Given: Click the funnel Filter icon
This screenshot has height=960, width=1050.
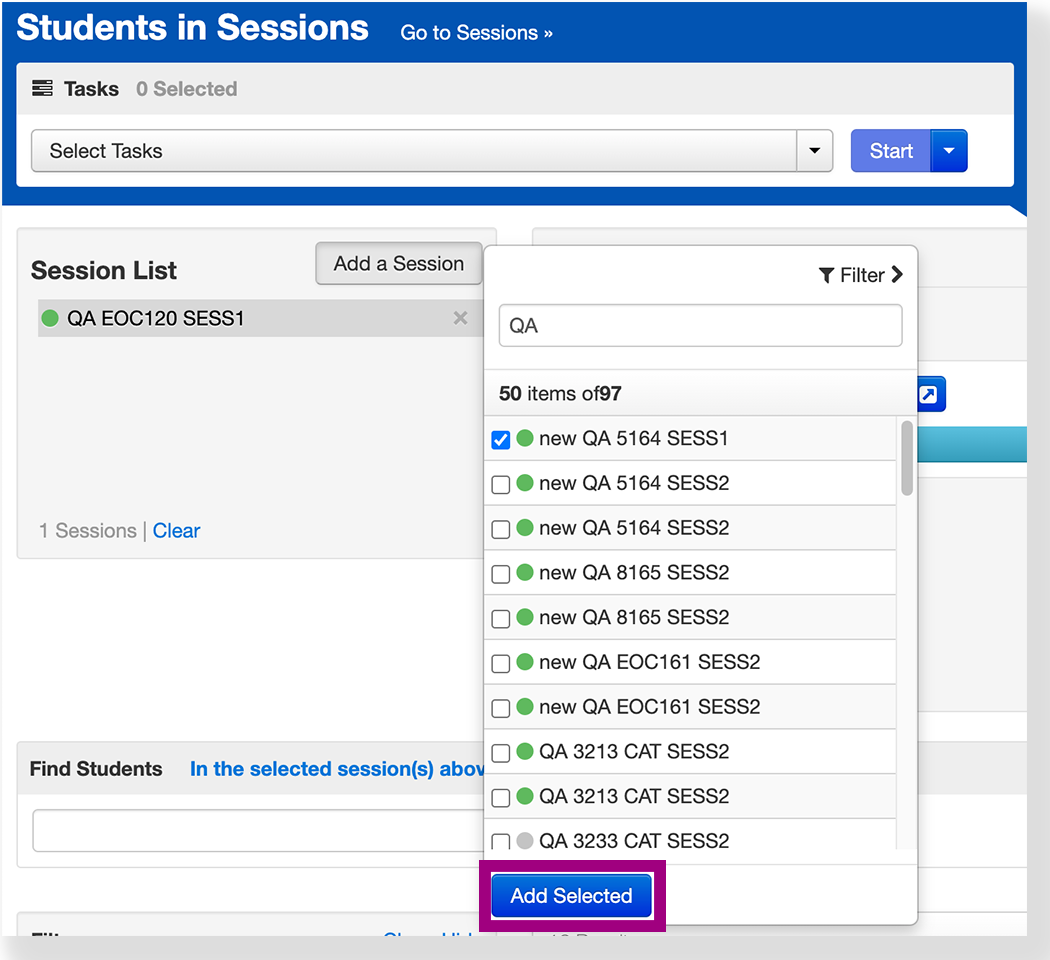Looking at the screenshot, I should (x=826, y=275).
